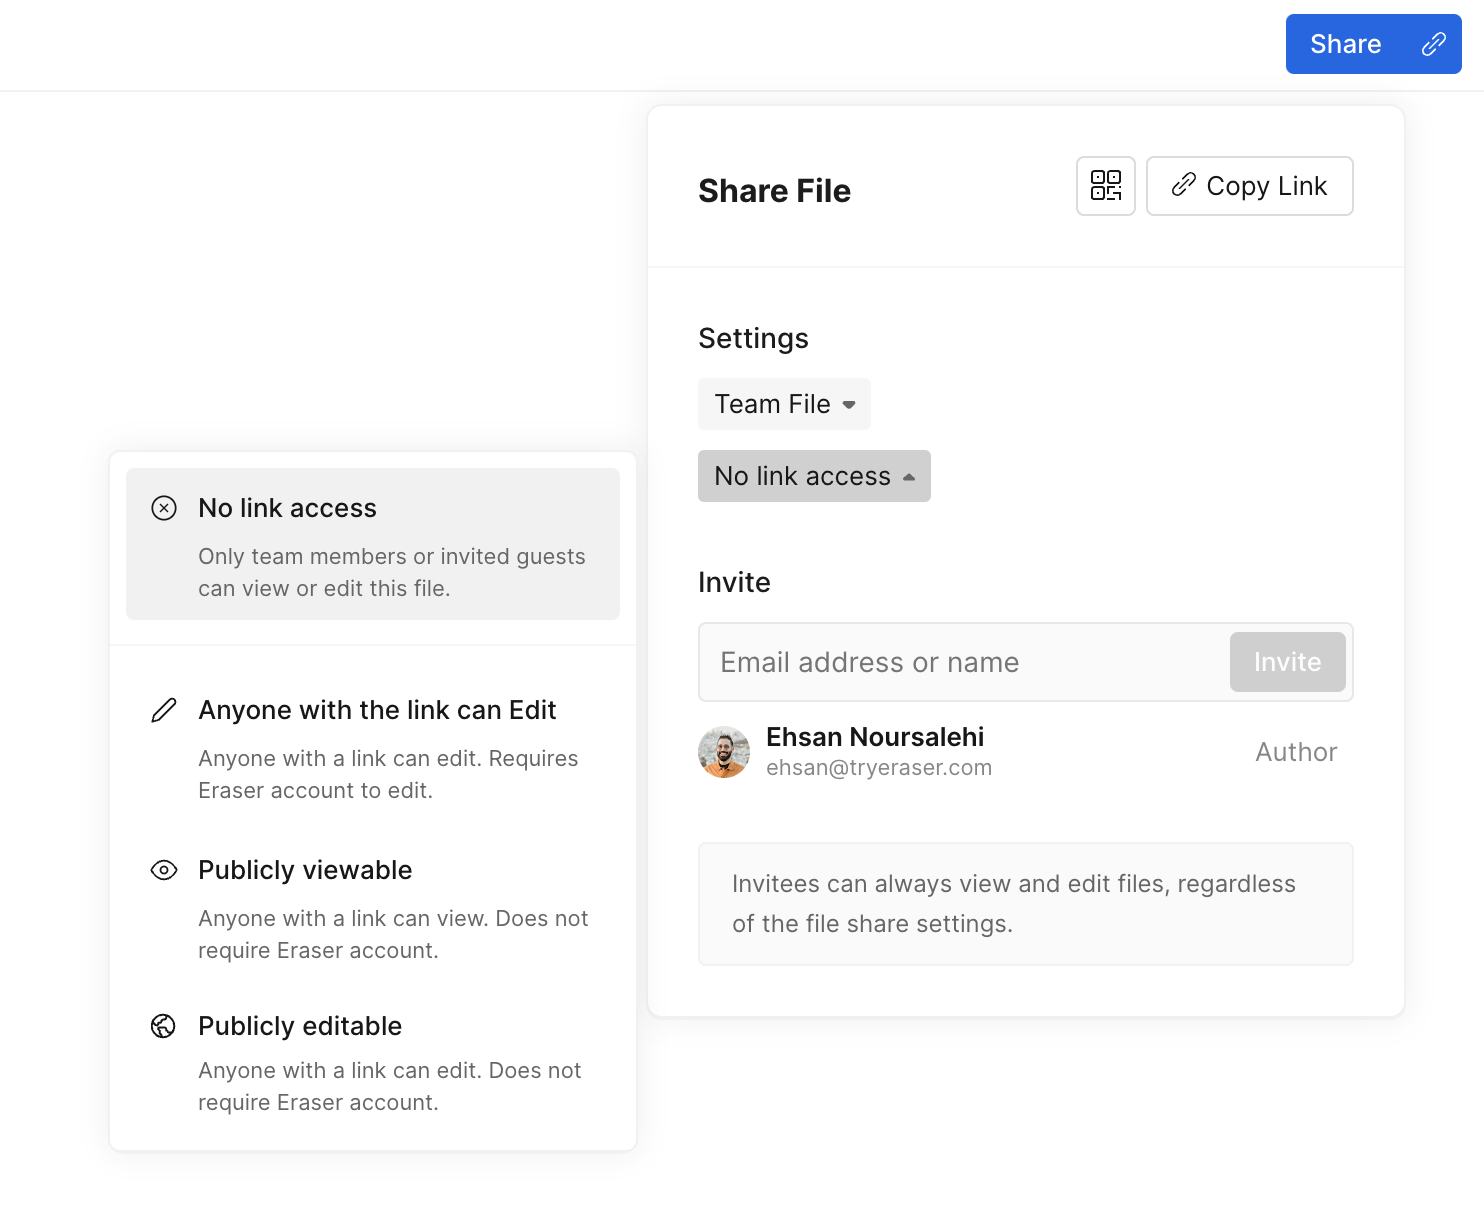Viewport: 1484px width, 1210px height.
Task: Click the ehsan@tryeraser.com email text
Action: pos(879,768)
